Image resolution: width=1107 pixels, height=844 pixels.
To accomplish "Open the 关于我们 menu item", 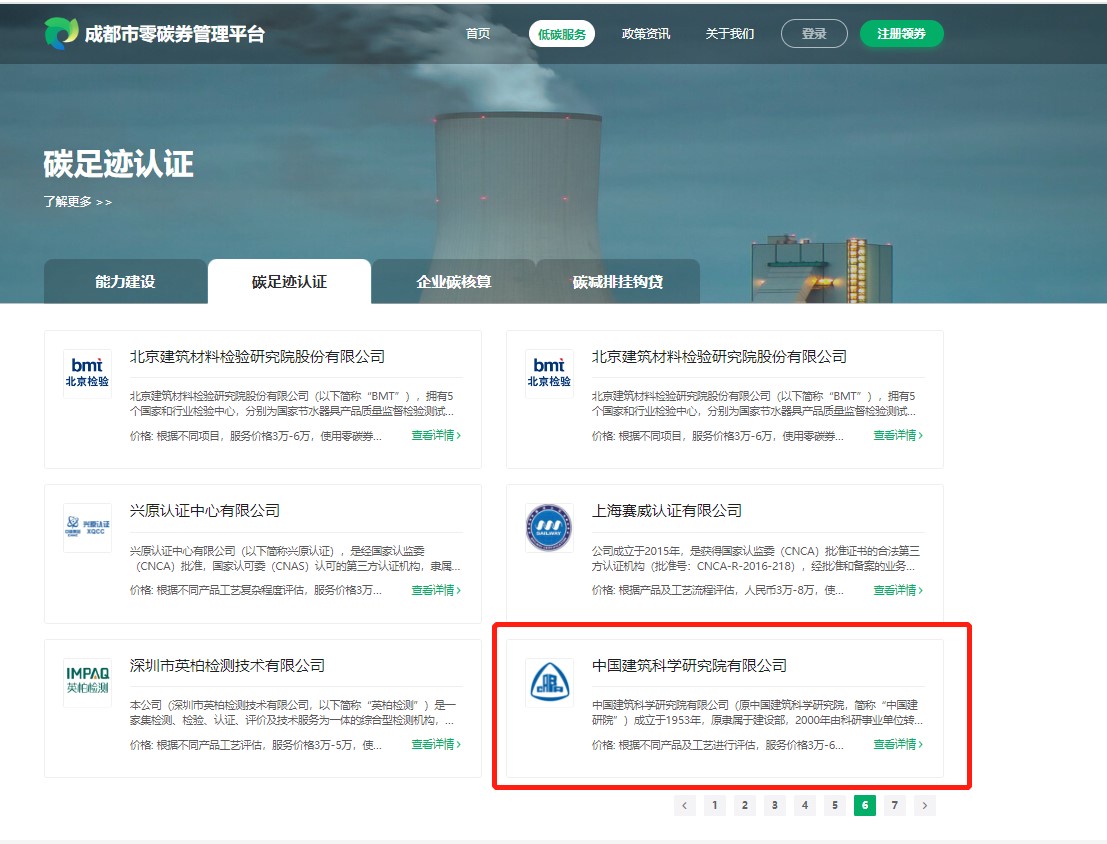I will (x=730, y=34).
